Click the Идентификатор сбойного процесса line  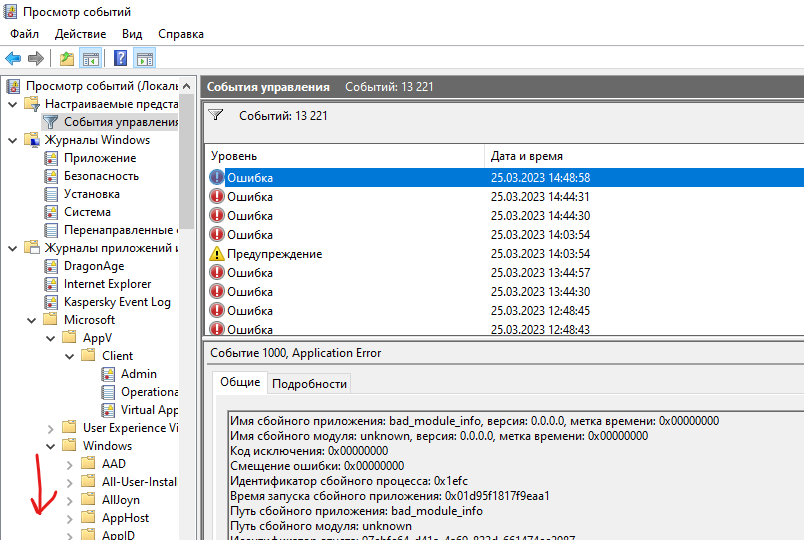pyautogui.click(x=349, y=481)
